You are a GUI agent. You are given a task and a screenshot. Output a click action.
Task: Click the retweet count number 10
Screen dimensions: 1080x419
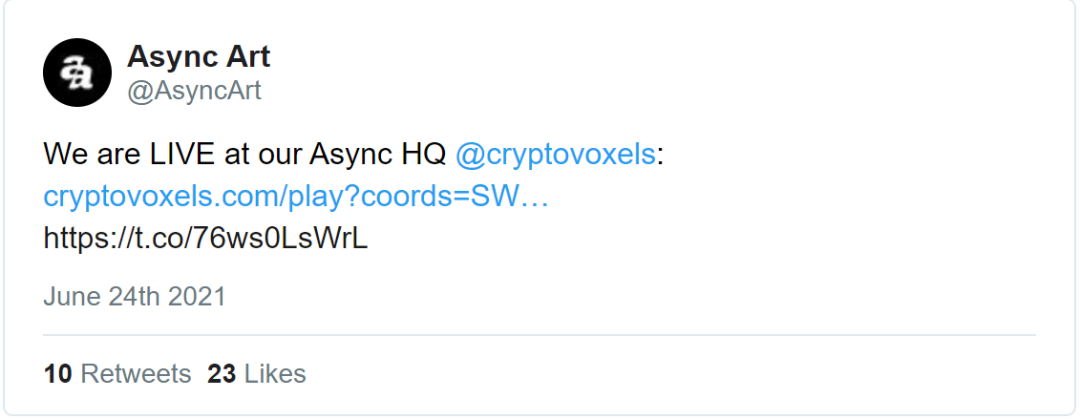(58, 374)
